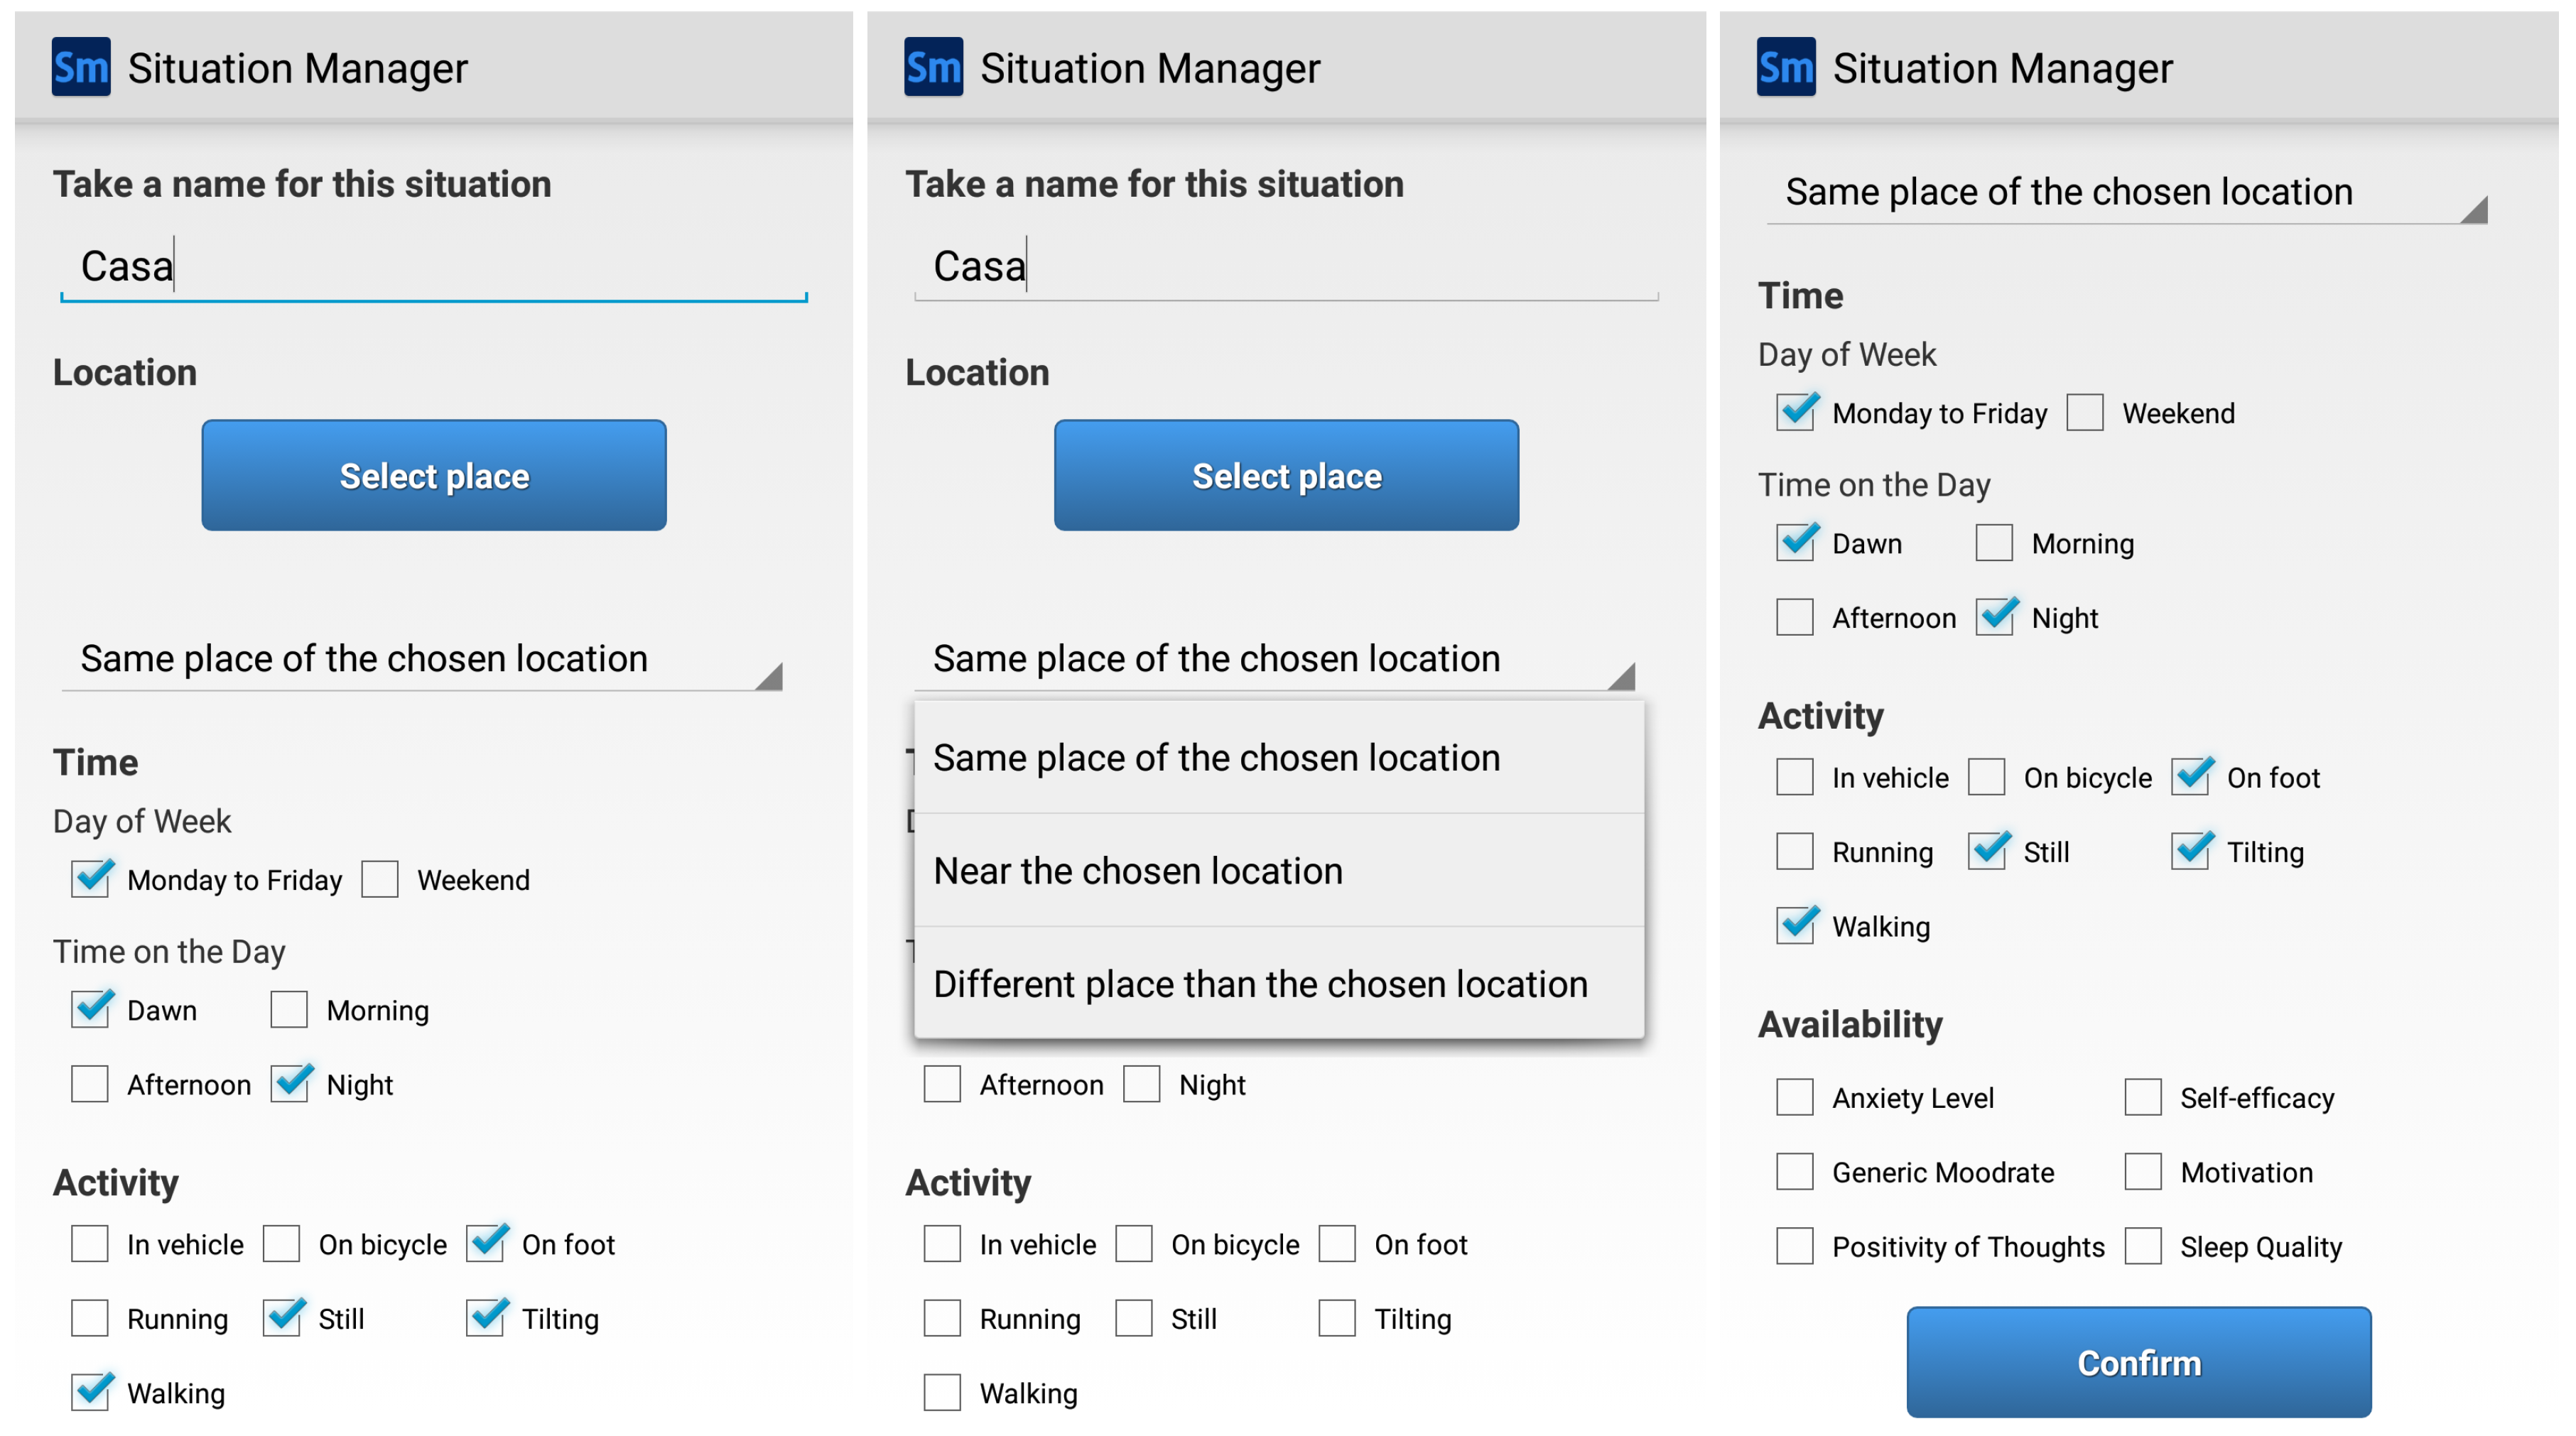
Task: Open location dropdown in first screen
Action: point(420,659)
